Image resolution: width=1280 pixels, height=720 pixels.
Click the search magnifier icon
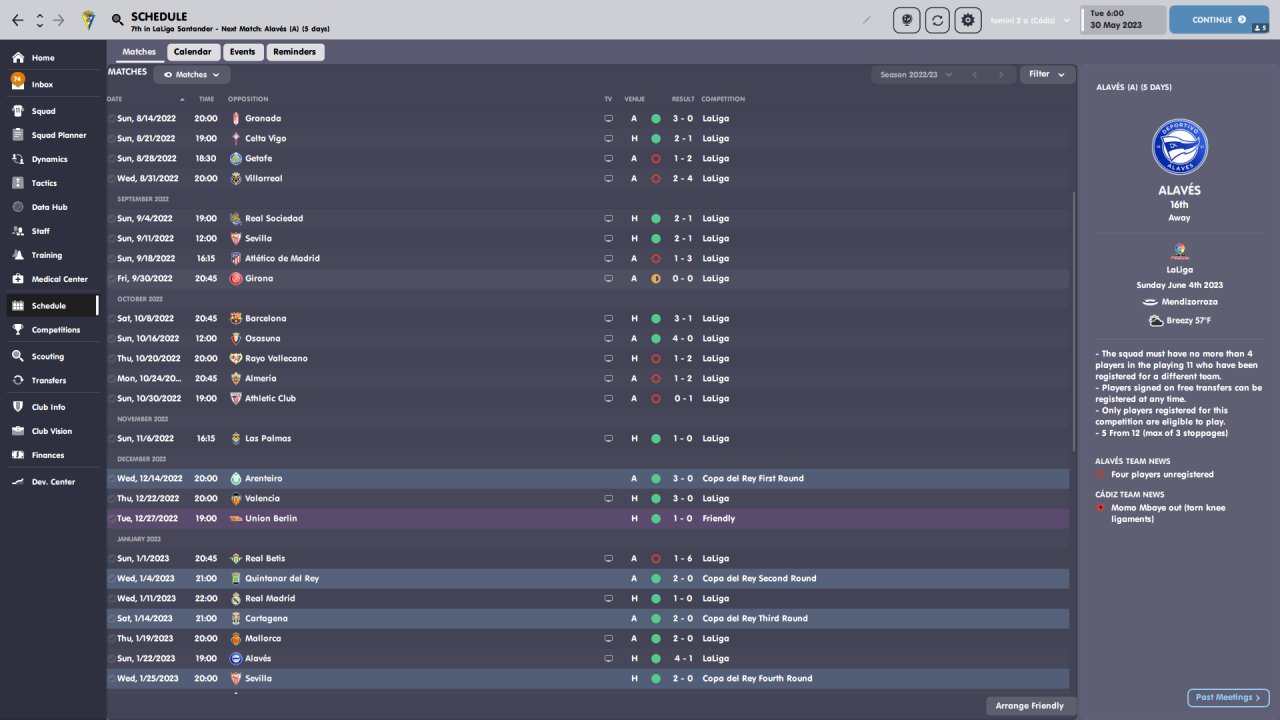click(117, 20)
